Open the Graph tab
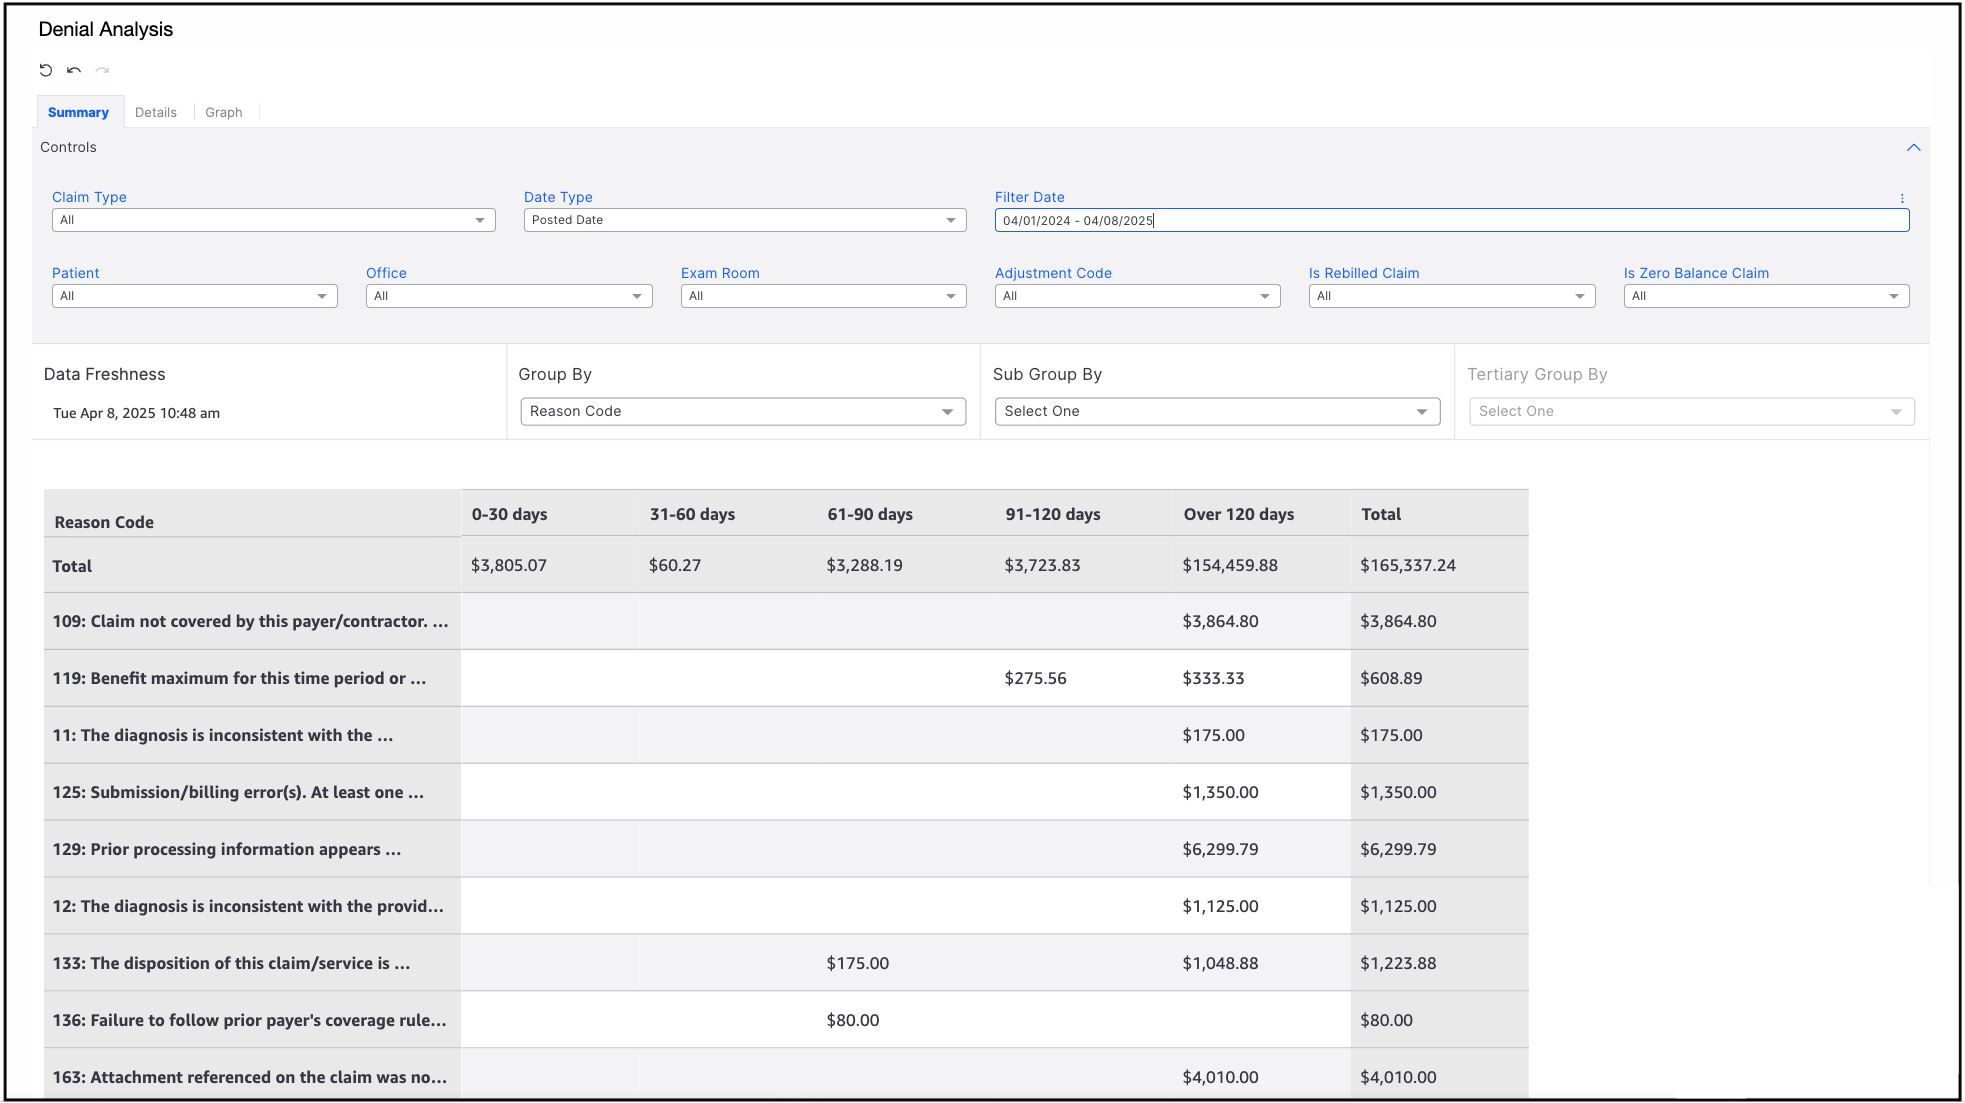The image size is (1965, 1103). 224,112
